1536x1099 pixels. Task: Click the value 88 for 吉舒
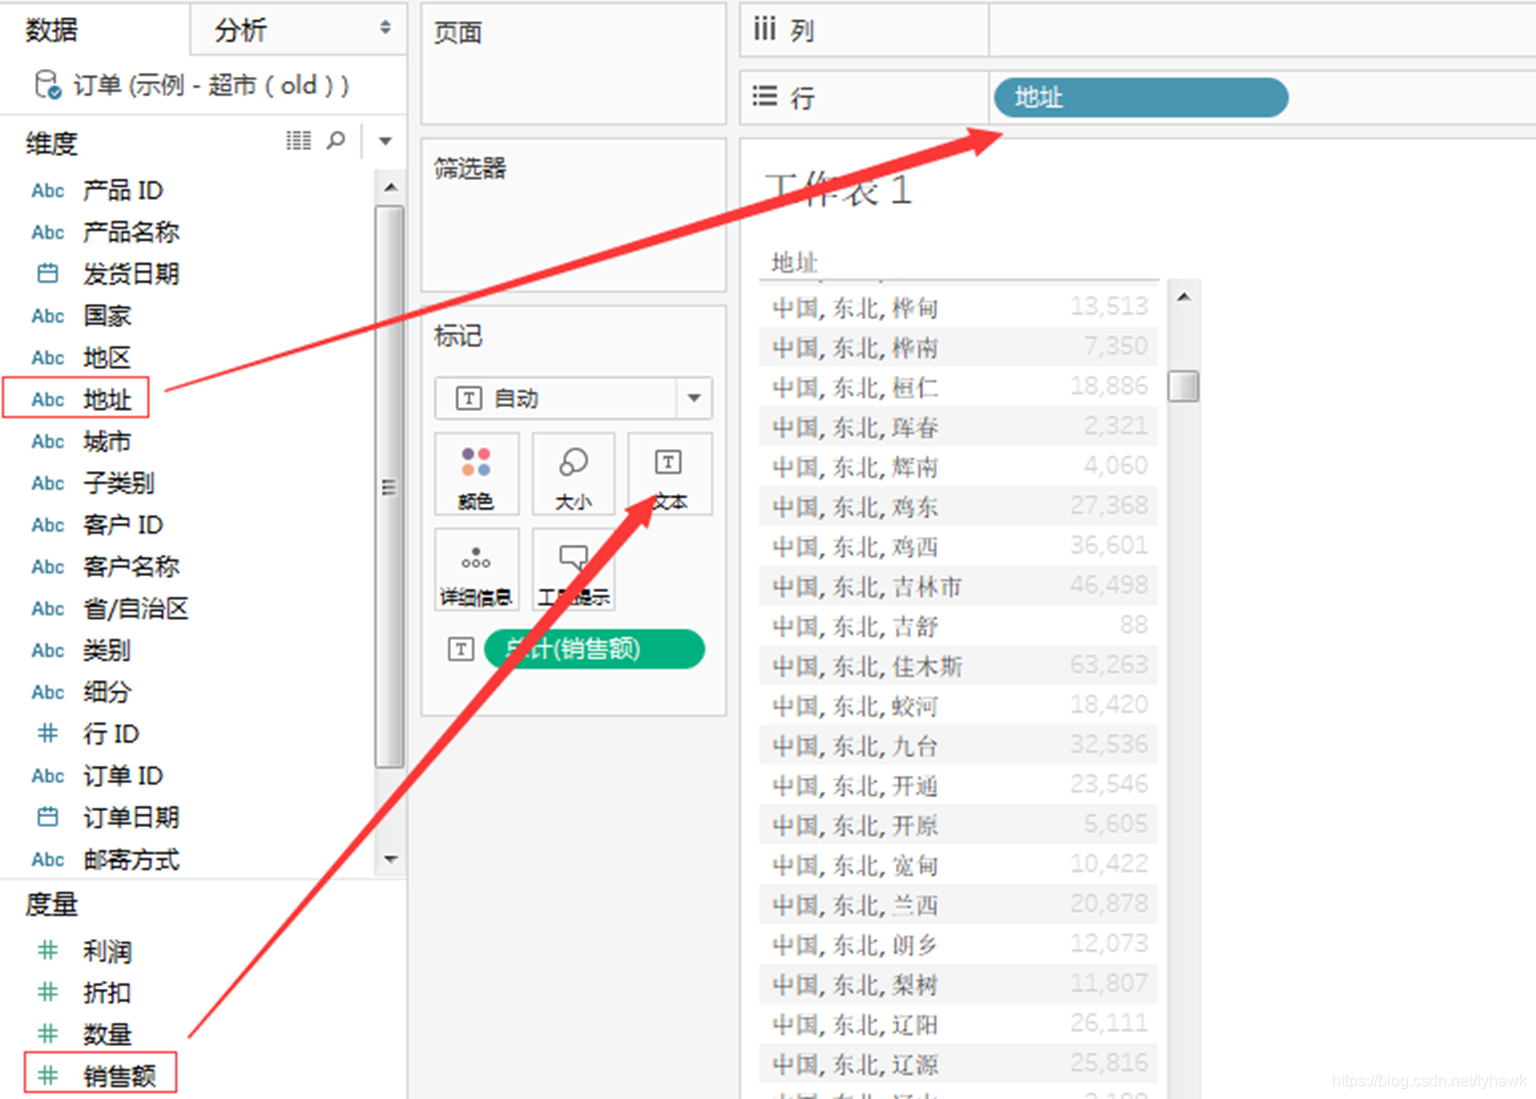(x=1133, y=626)
